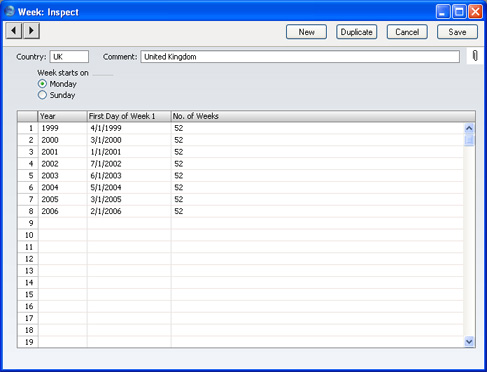Viewport: 487px width, 372px height.
Task: Click No. of Weeks value for 2006
Action: pos(317,211)
